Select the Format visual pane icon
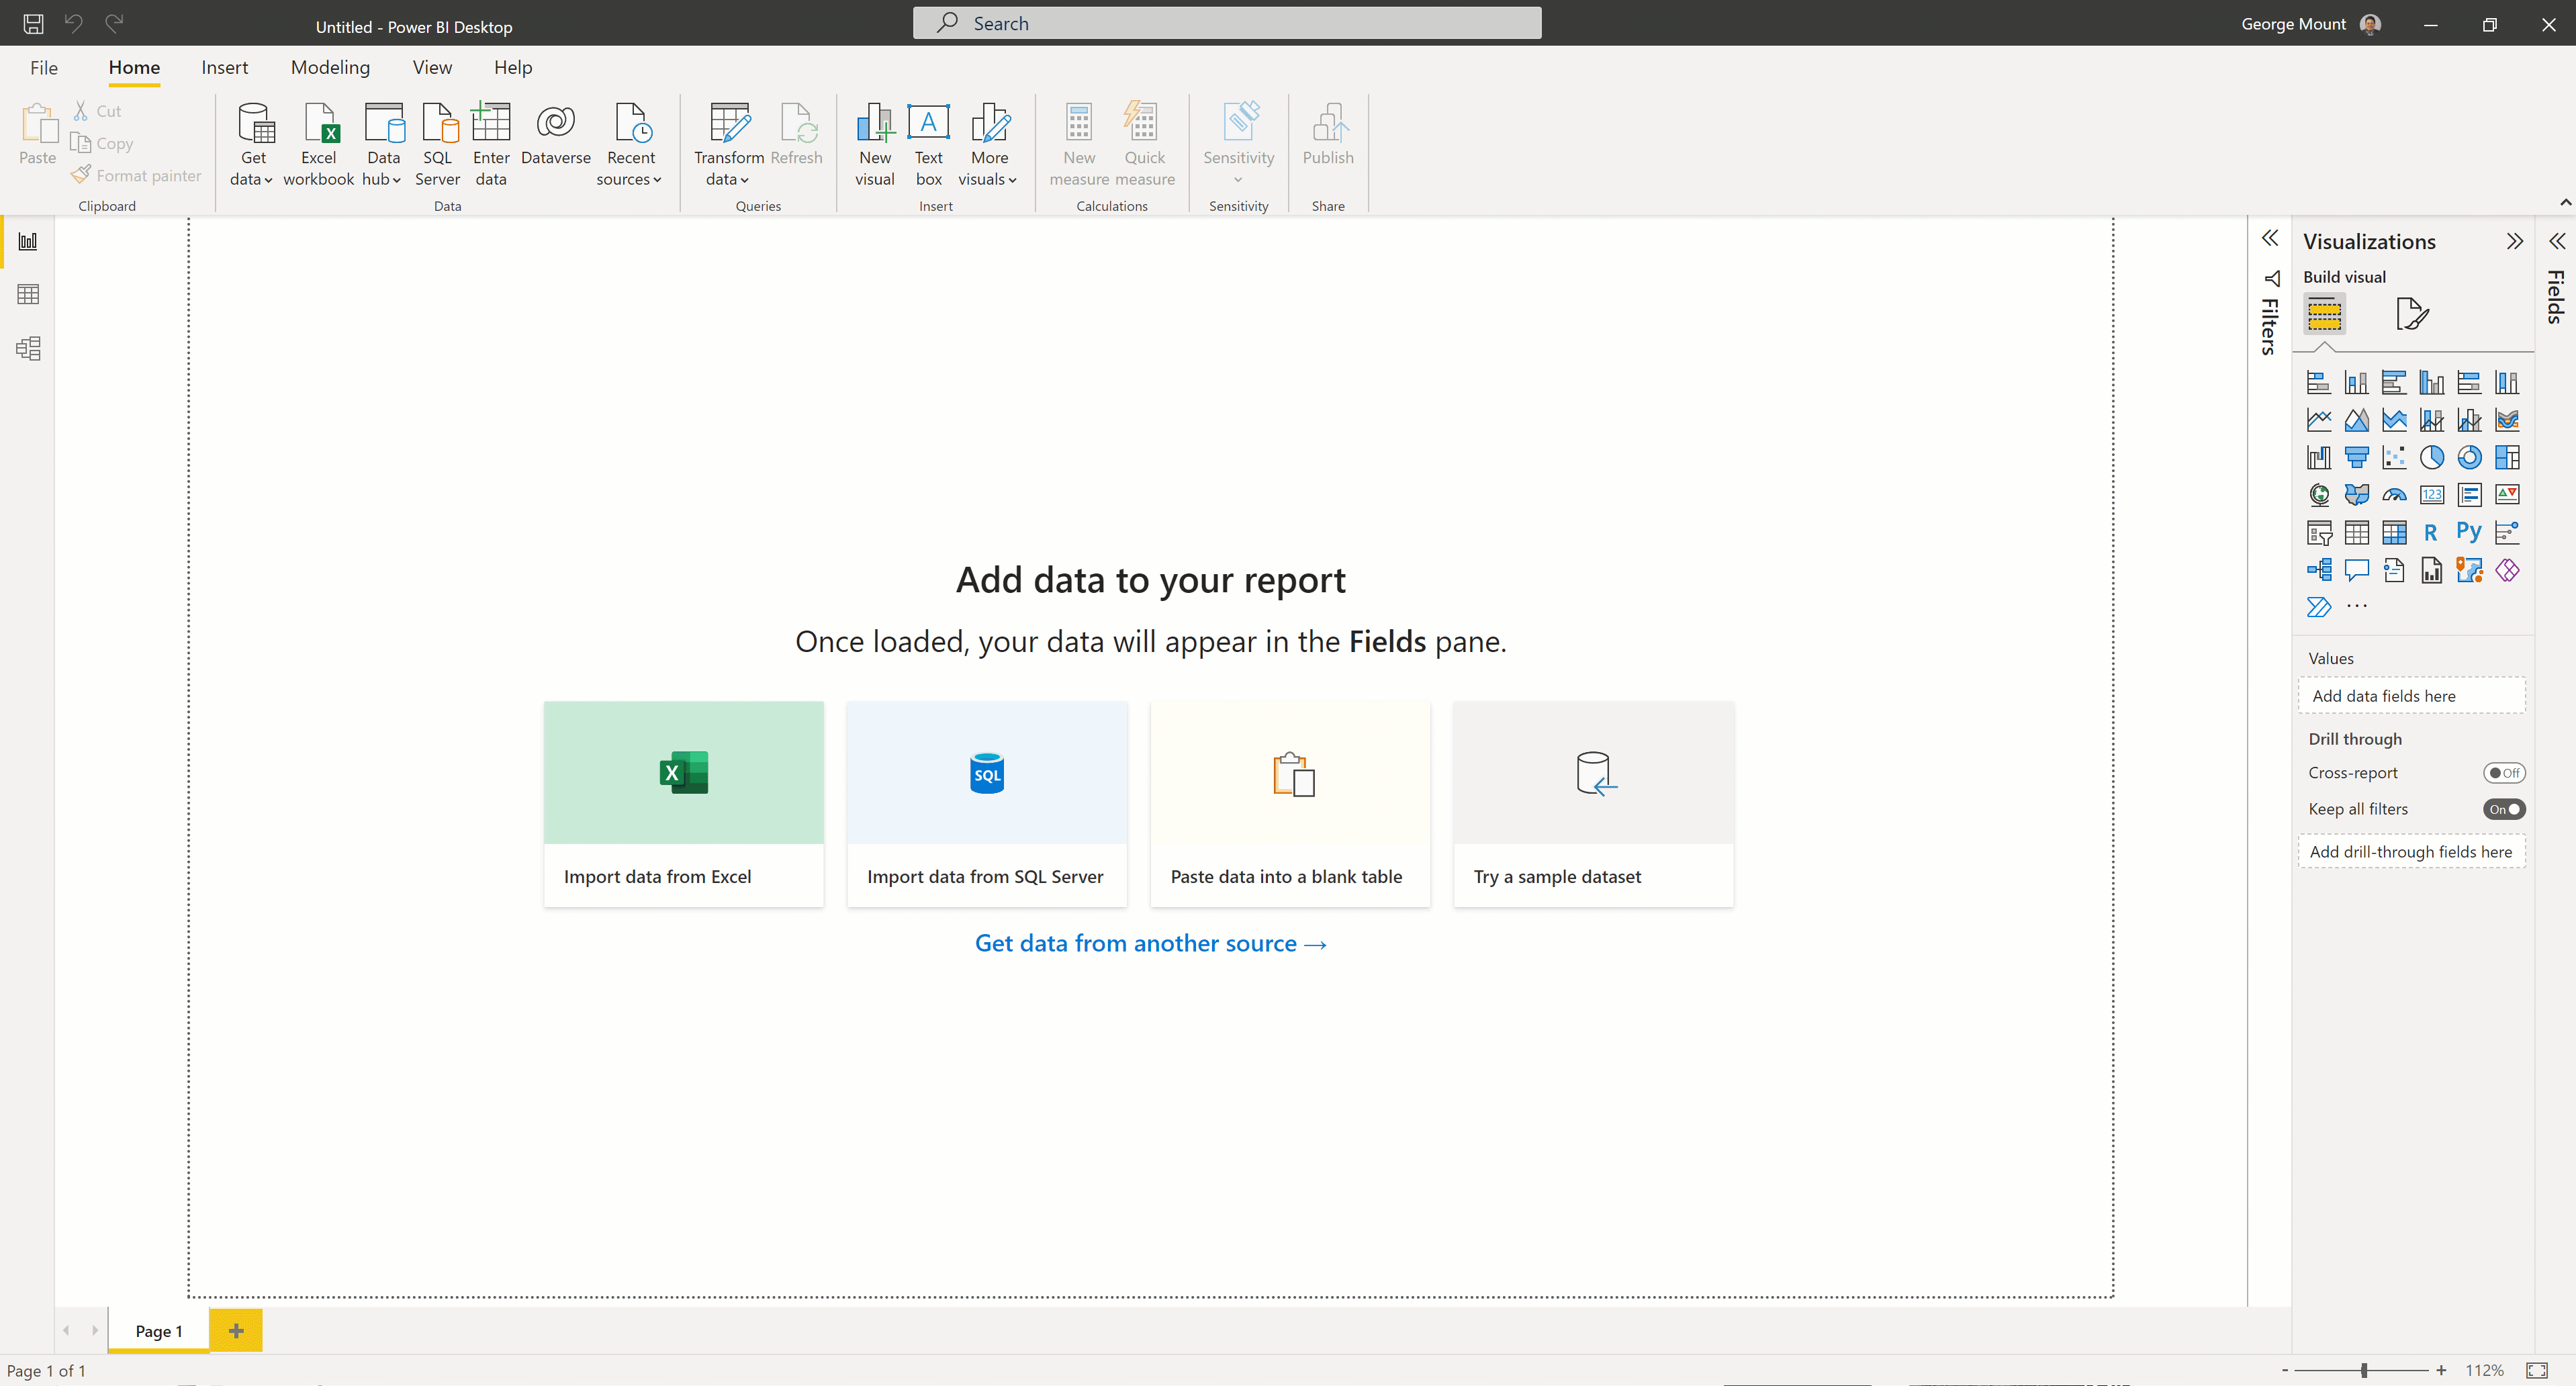This screenshot has height=1386, width=2576. point(2411,314)
